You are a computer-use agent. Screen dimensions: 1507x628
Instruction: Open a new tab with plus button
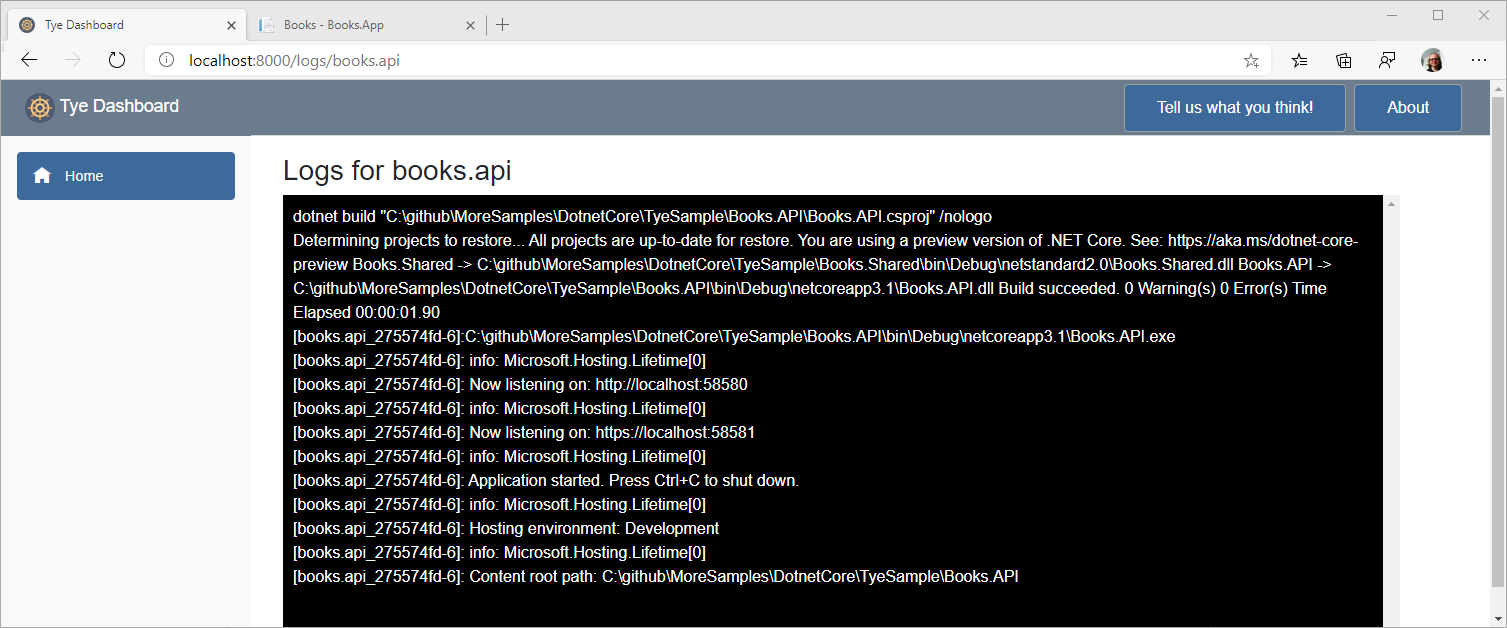tap(502, 25)
